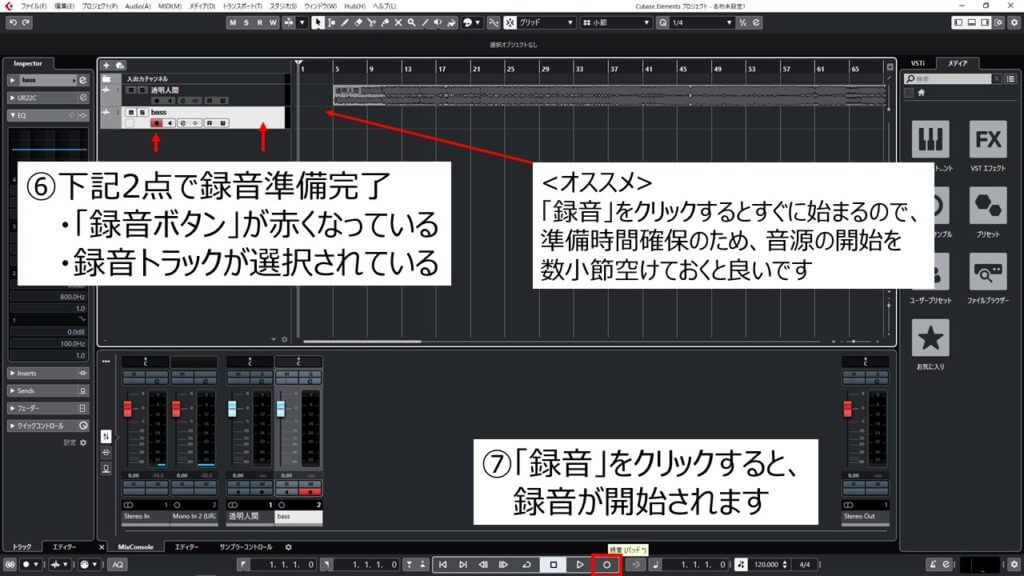Expand the Quick Controls section in Inspector
This screenshot has width=1024, height=576.
pos(48,426)
